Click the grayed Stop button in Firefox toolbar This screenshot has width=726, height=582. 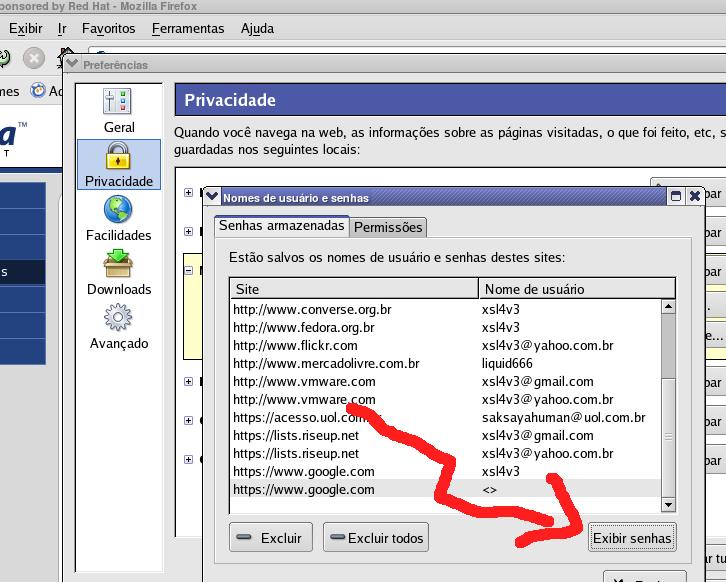(34, 58)
